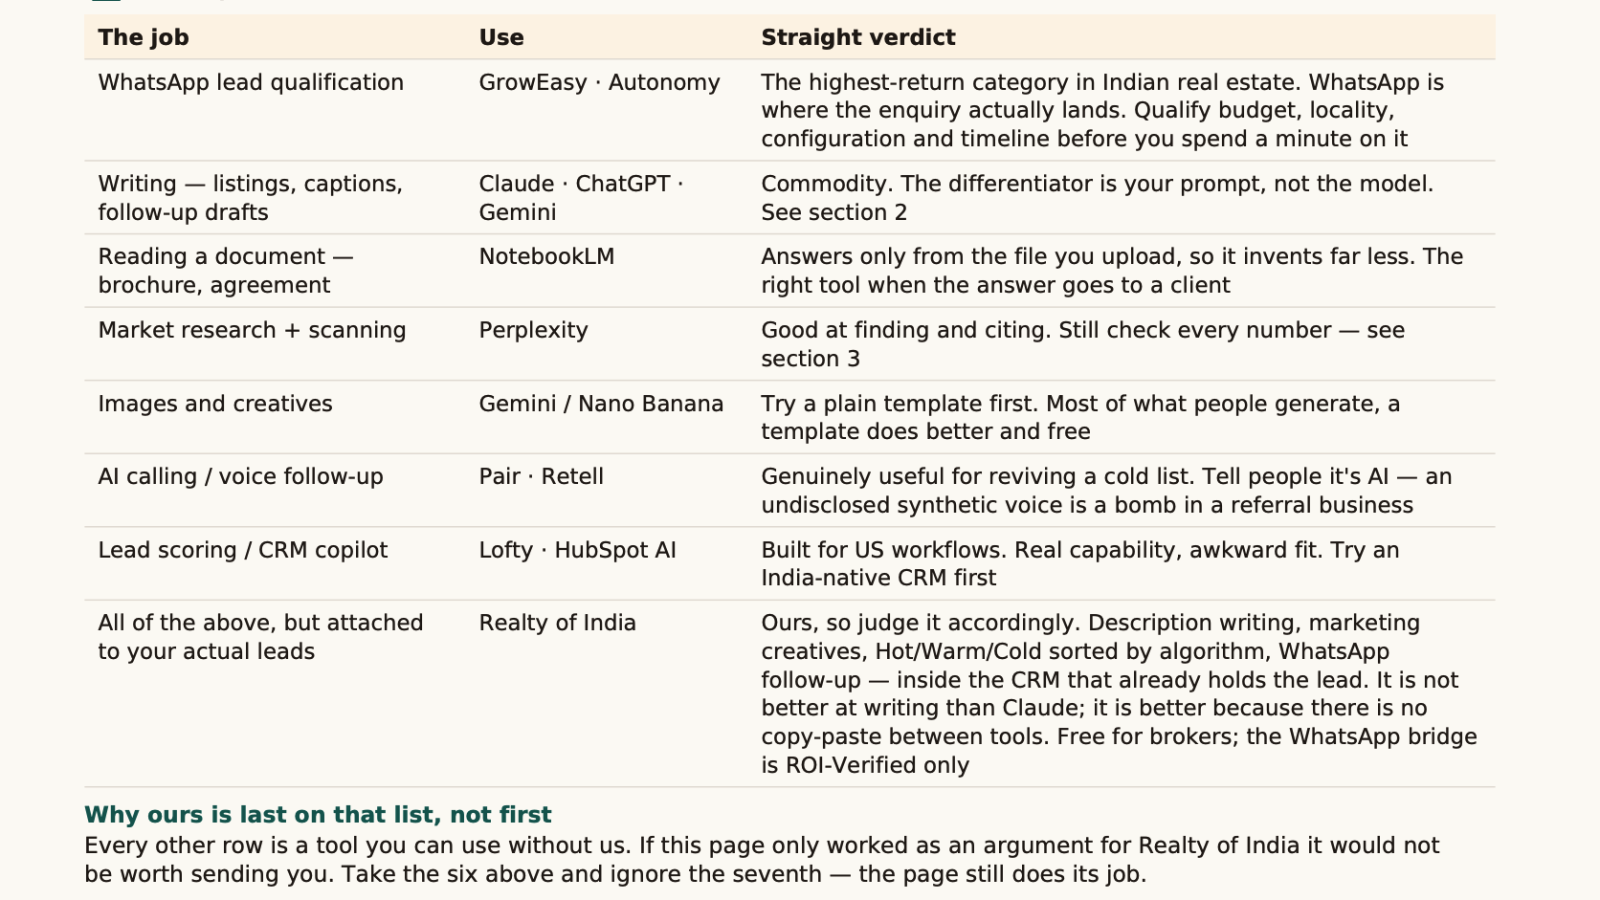1600x900 pixels.
Task: Click "Lead scoring / CRM copilot" label
Action: click(x=243, y=550)
